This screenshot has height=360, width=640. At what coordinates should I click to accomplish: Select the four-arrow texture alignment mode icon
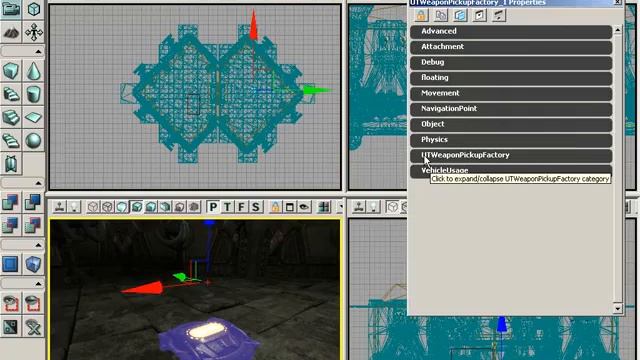[x=33, y=32]
